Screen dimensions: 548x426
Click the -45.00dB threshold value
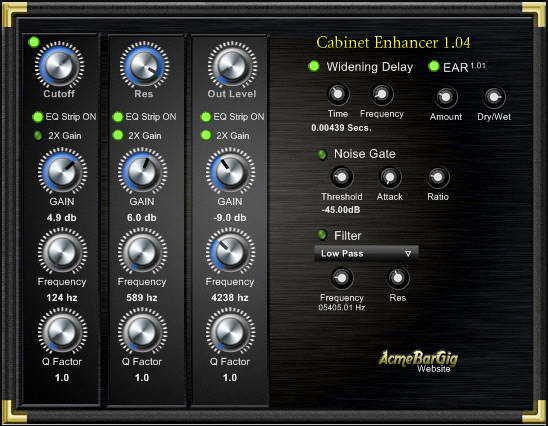pos(341,210)
